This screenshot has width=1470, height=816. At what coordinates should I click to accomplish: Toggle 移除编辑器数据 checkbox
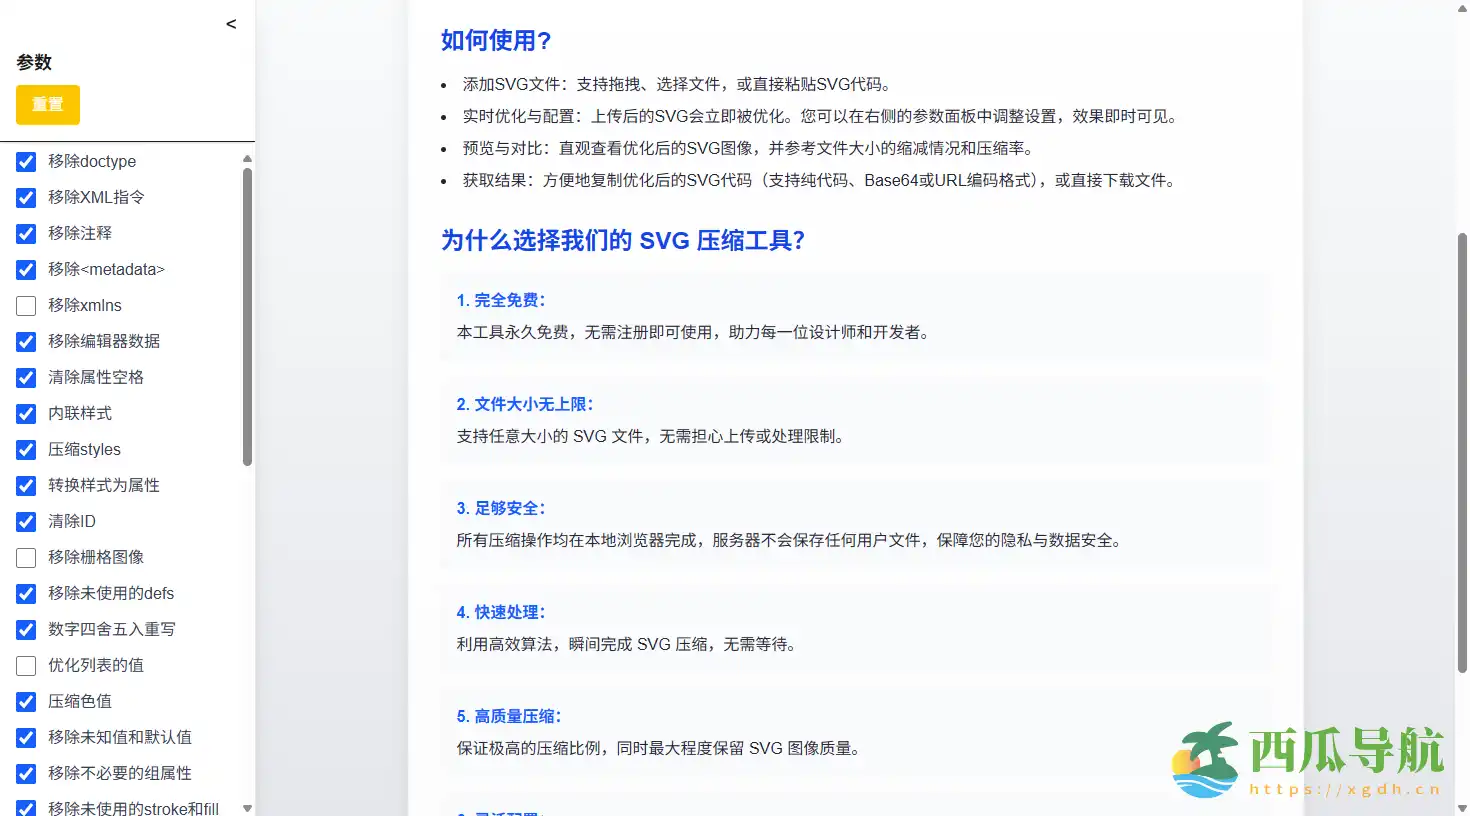[x=26, y=342]
